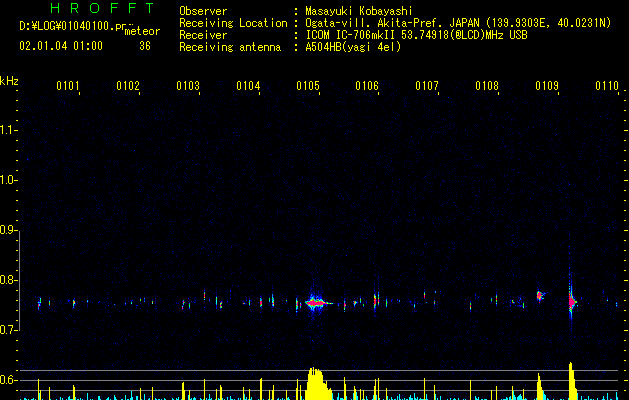Click the meteor label
This screenshot has width=629, height=400.
(142, 31)
